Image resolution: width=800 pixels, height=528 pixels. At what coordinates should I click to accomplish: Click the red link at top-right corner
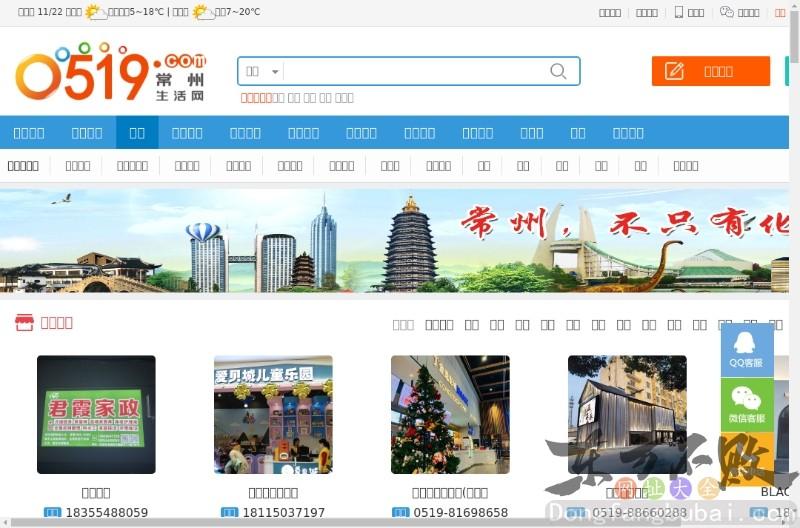click(780, 12)
